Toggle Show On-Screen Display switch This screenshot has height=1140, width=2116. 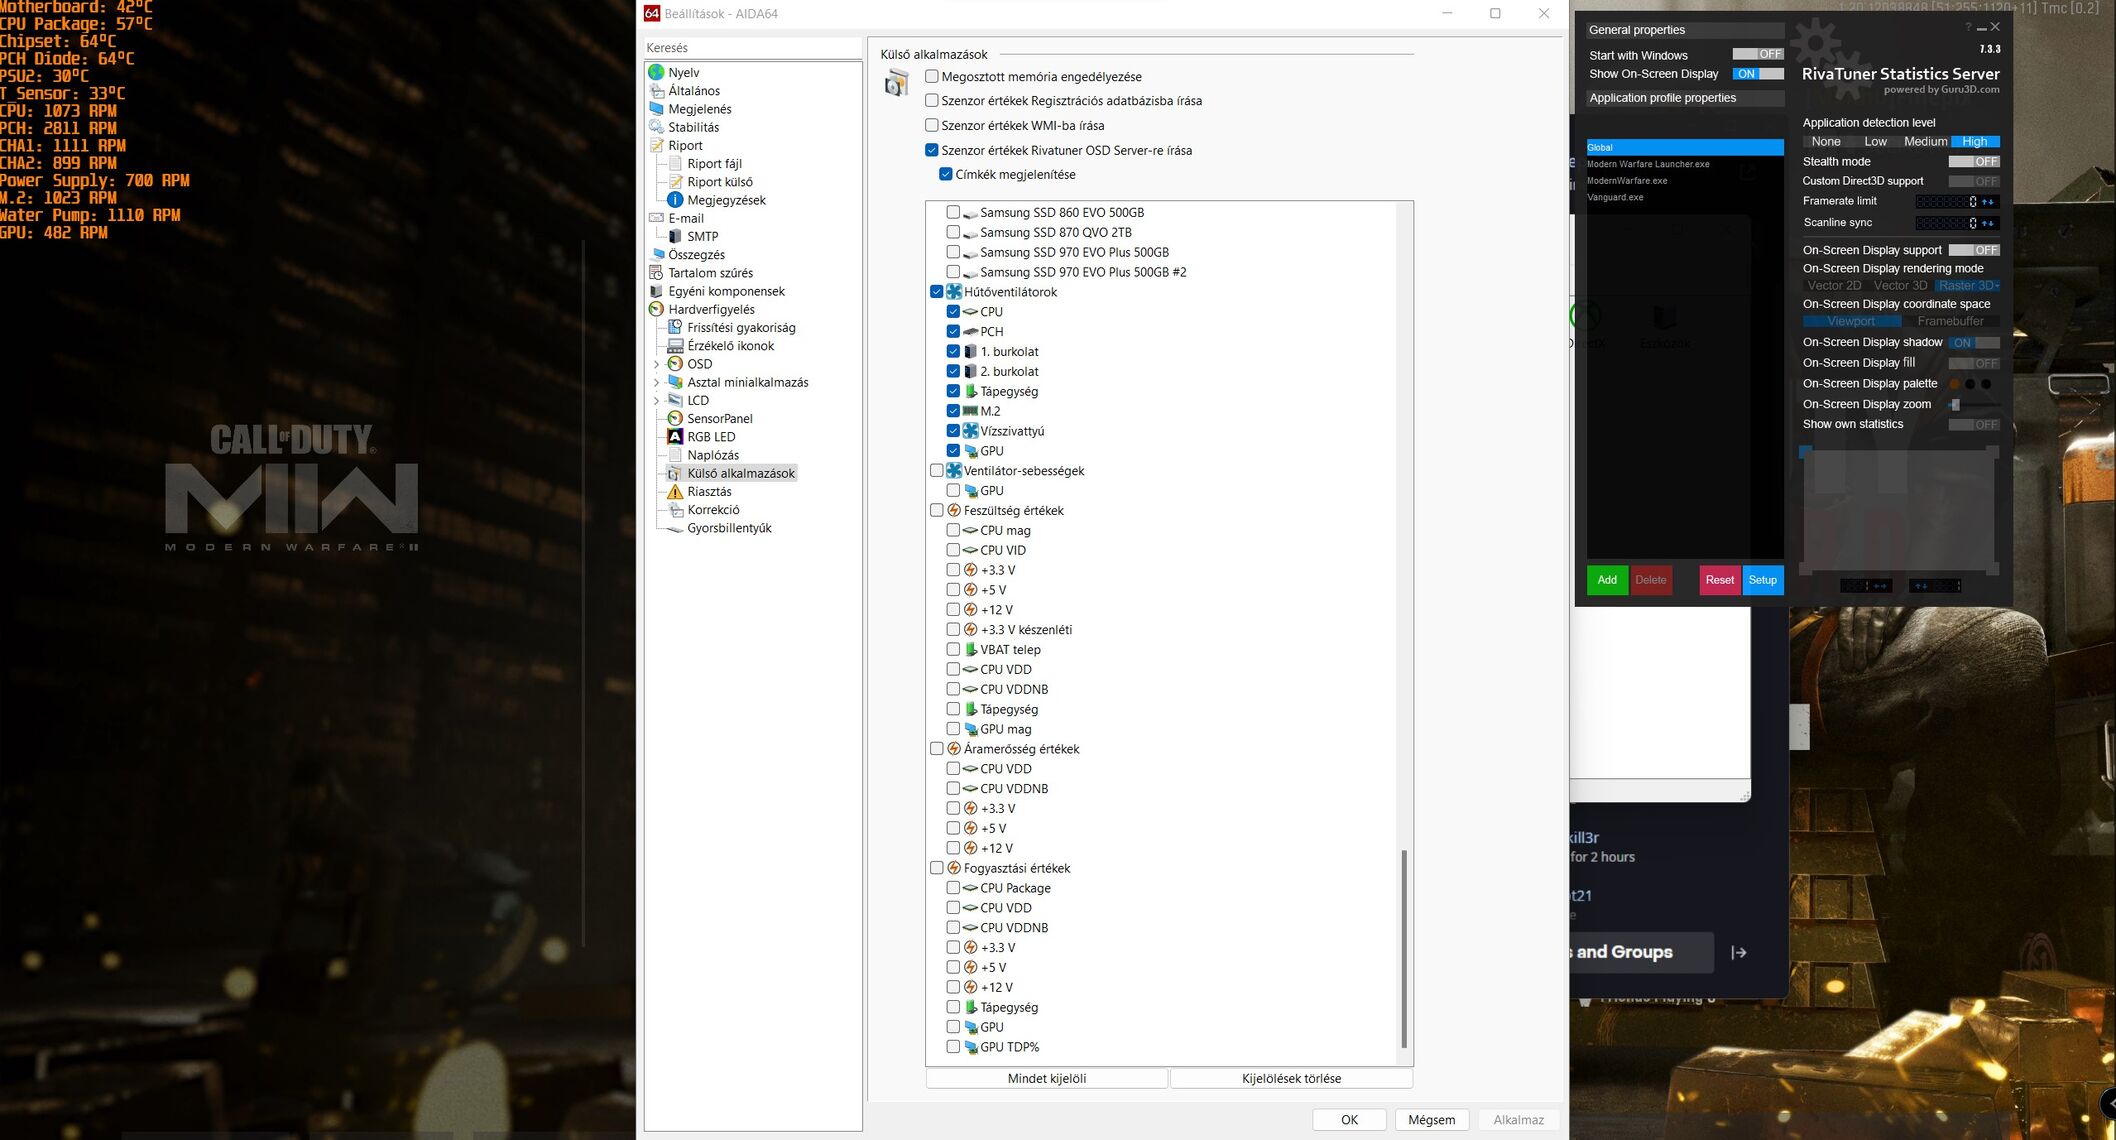pyautogui.click(x=1758, y=74)
